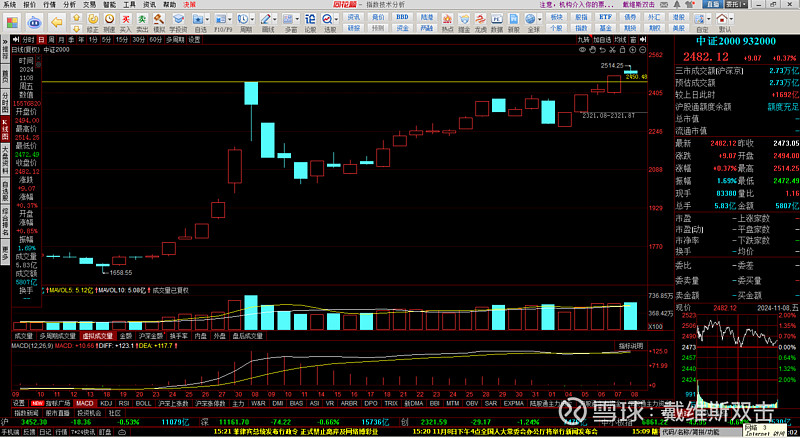This screenshot has height=438, width=800.
Task: Open the 工具 menu
Action: click(x=130, y=5)
